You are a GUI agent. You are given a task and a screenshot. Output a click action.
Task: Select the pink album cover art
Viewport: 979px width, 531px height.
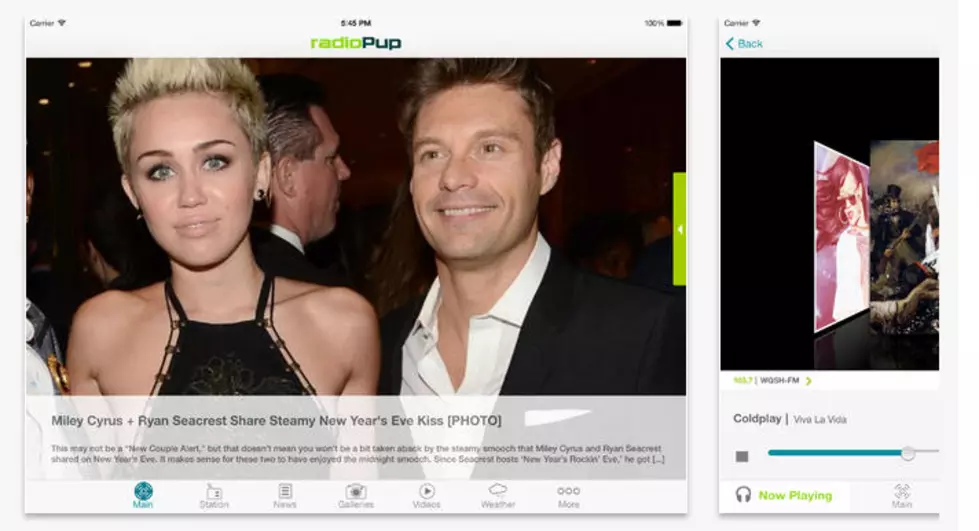841,237
